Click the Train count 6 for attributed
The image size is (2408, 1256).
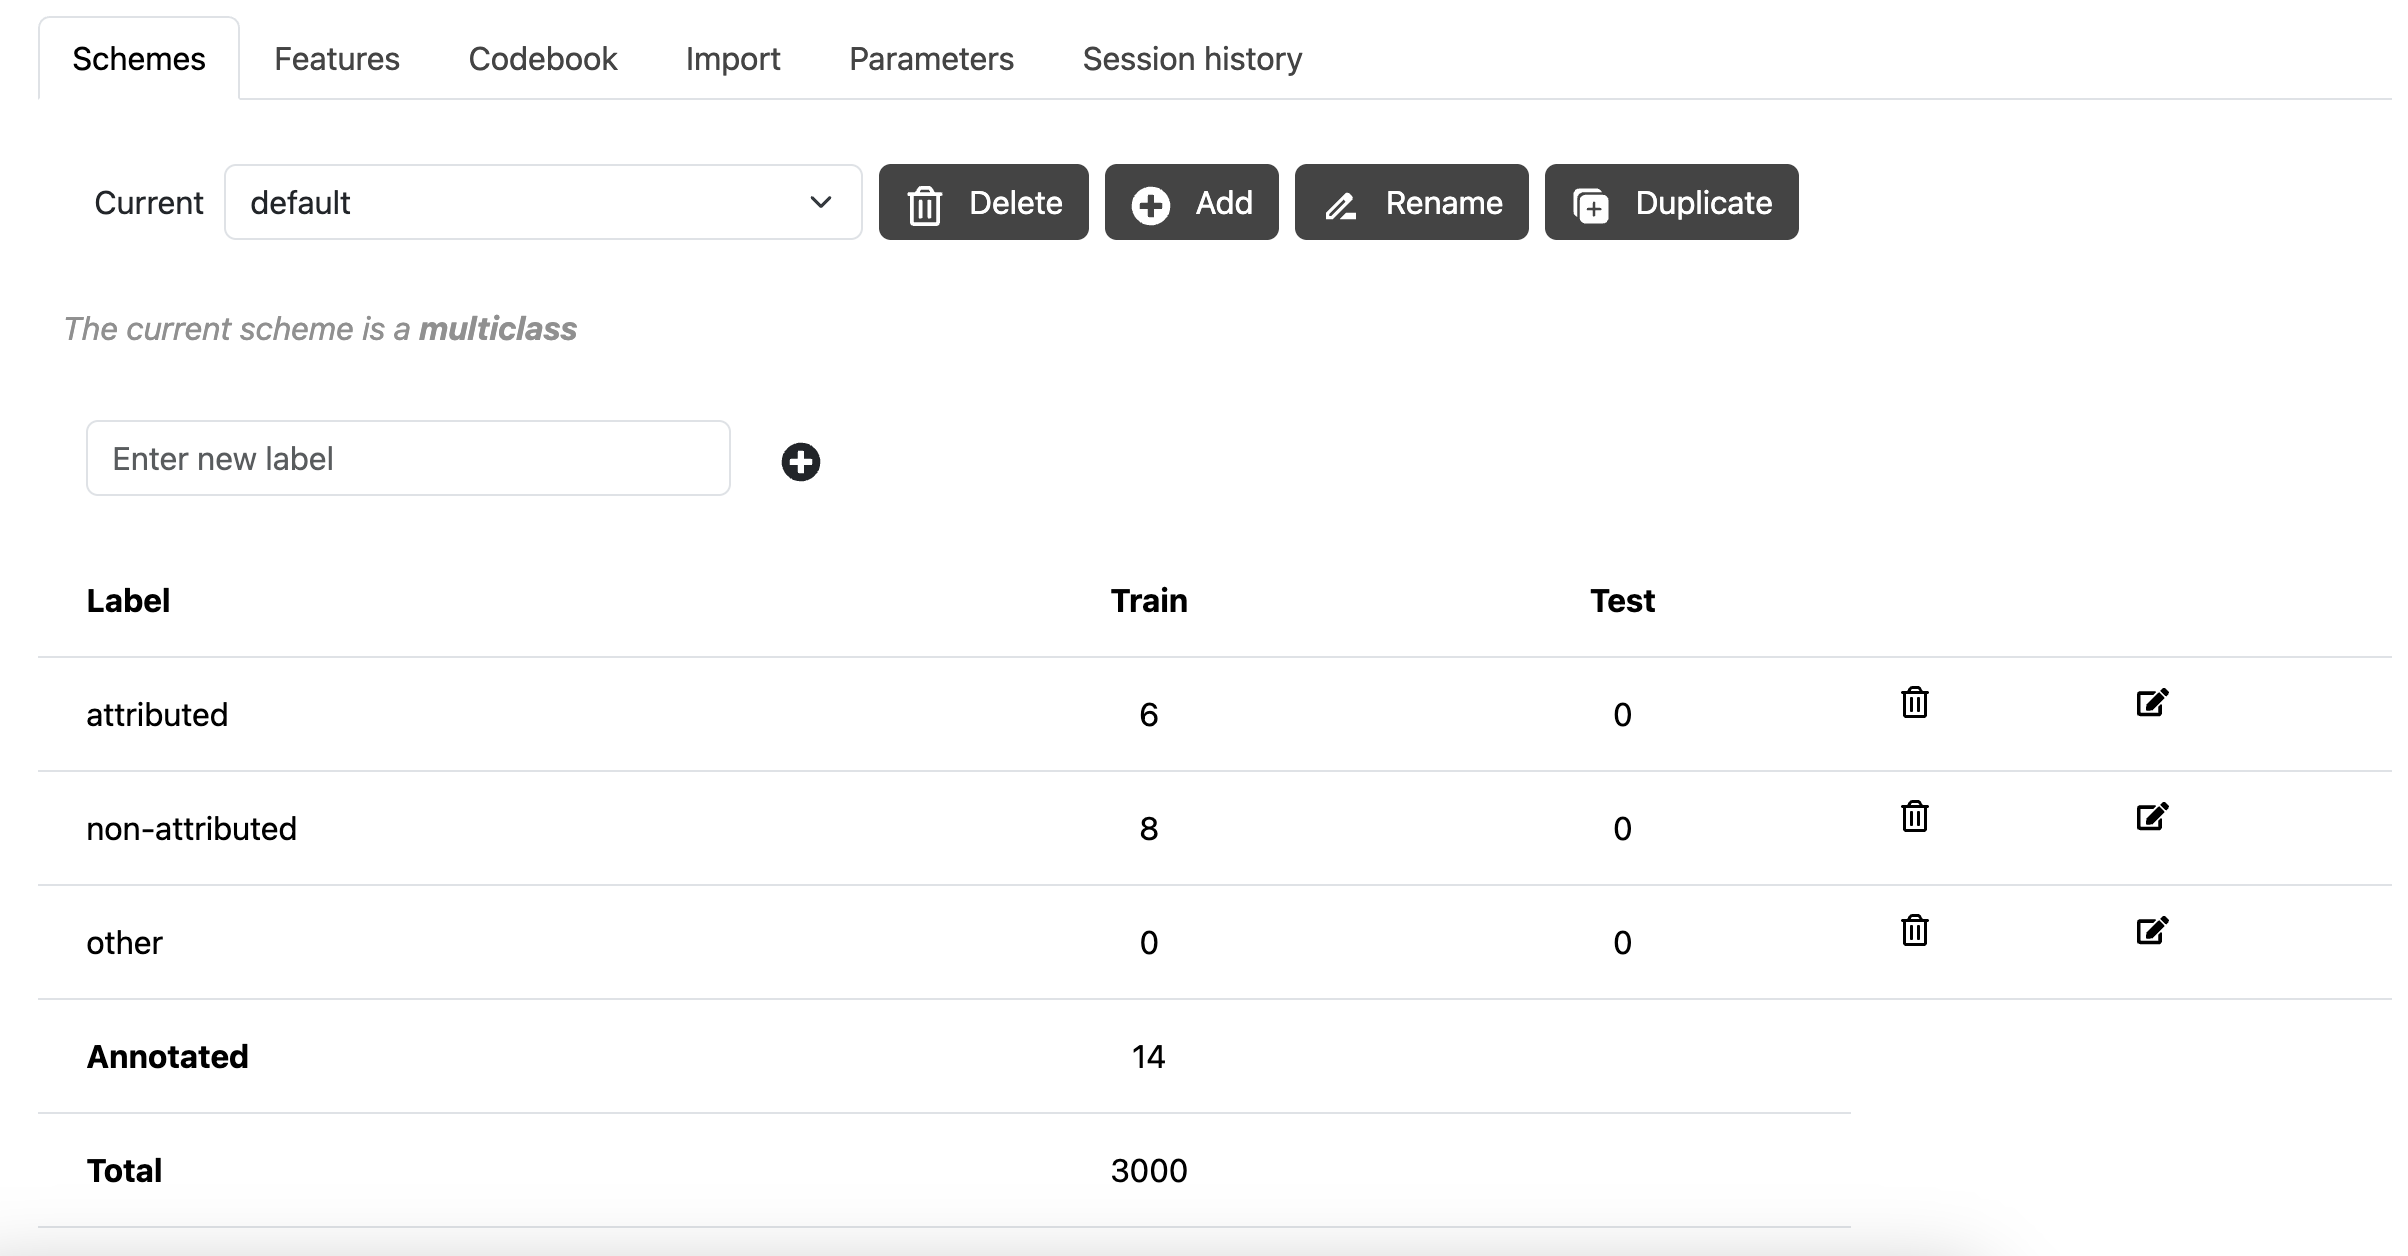[1149, 715]
